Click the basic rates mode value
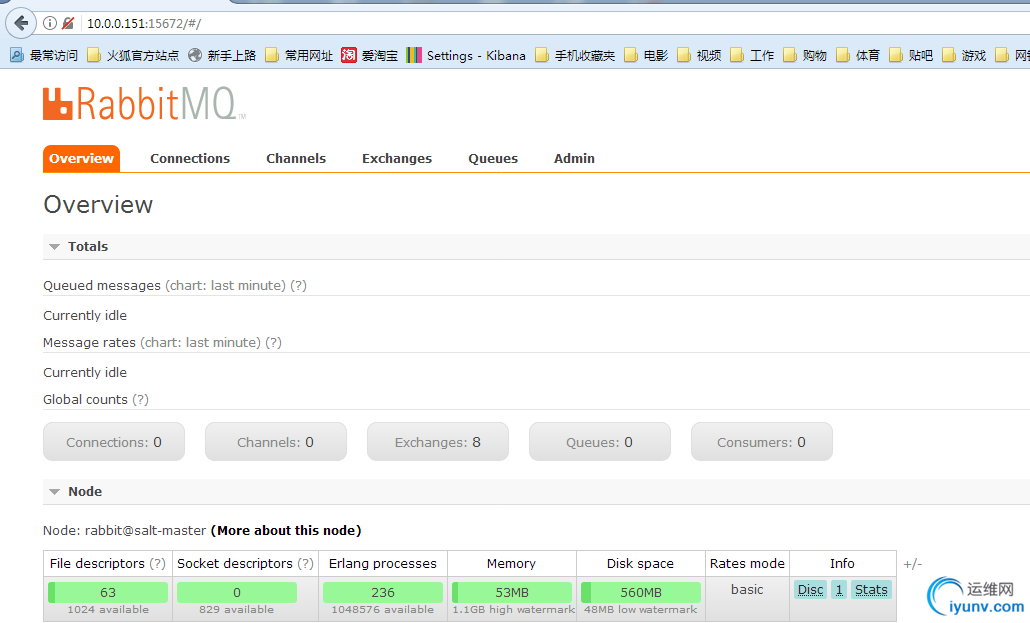Image resolution: width=1030 pixels, height=623 pixels. [x=747, y=589]
